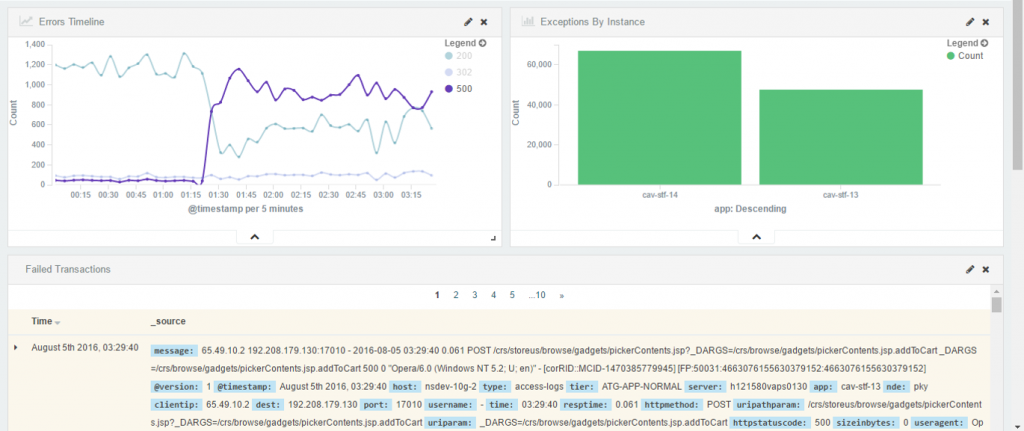Remove the Exceptions By Instance panel
Image resolution: width=1024 pixels, height=431 pixels.
tap(986, 22)
